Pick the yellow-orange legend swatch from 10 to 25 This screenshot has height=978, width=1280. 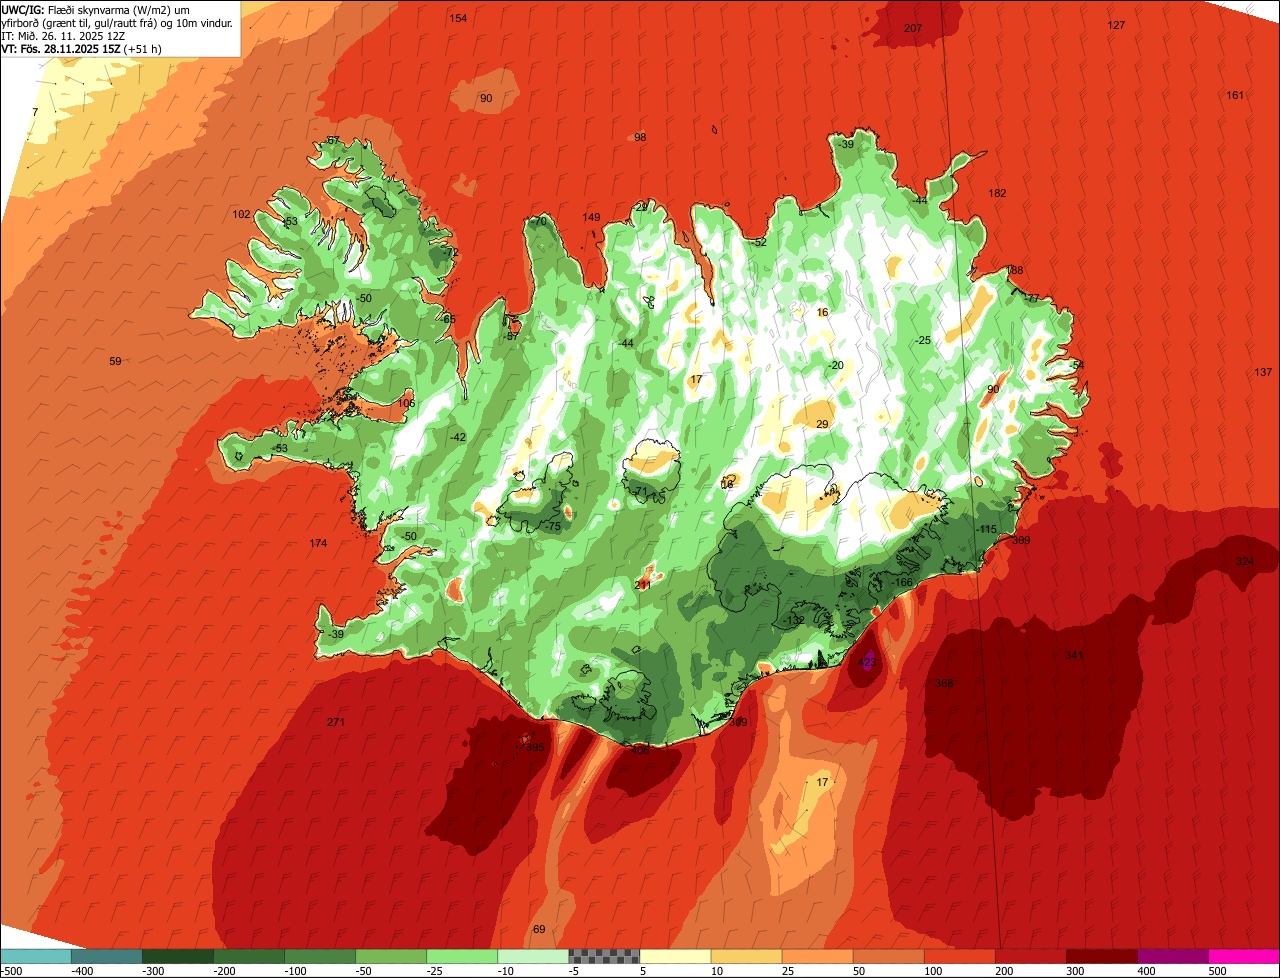click(746, 956)
